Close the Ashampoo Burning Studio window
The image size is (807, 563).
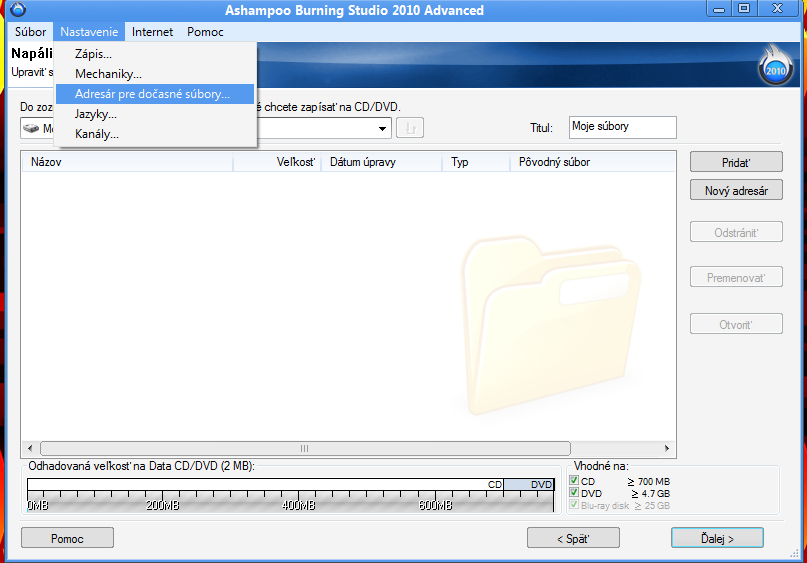pos(778,9)
